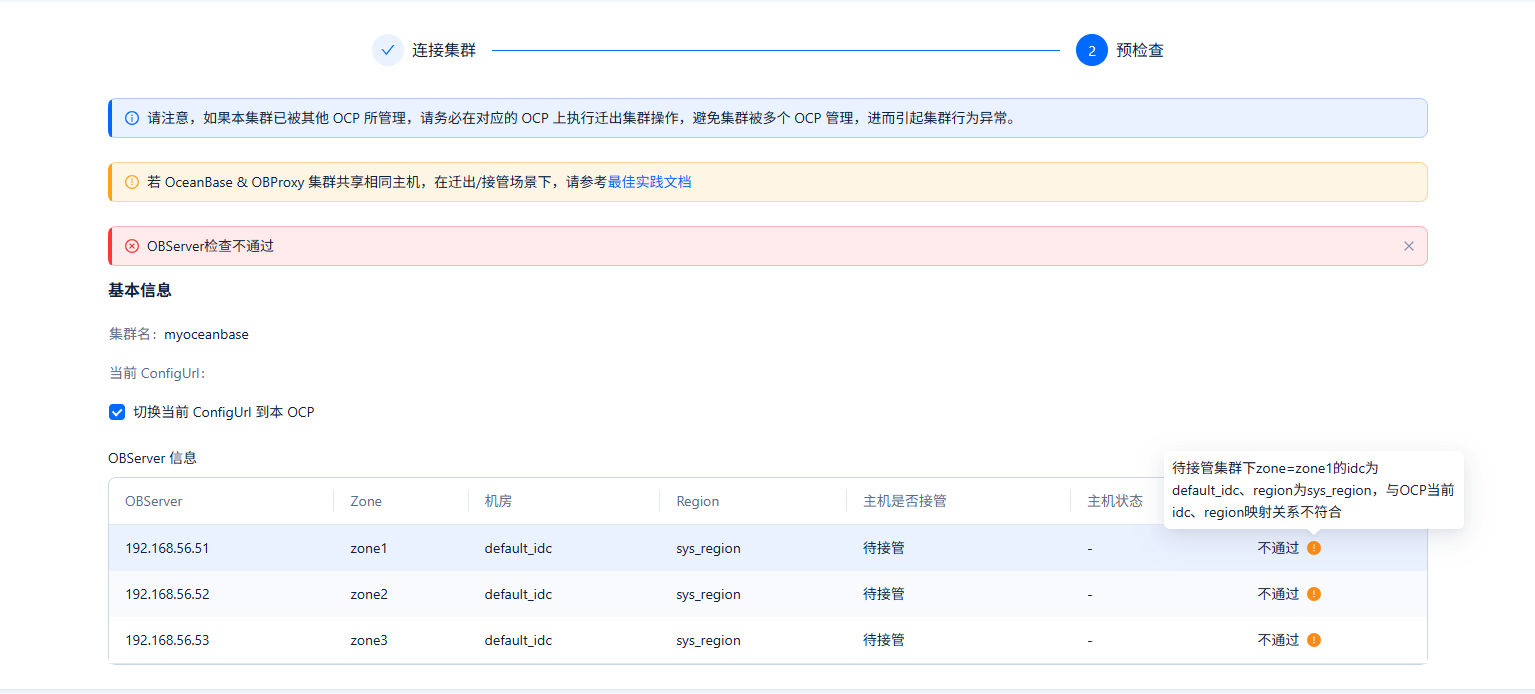1535x694 pixels.
Task: Click the 不通过 status text for zone3
Action: (x=1278, y=640)
